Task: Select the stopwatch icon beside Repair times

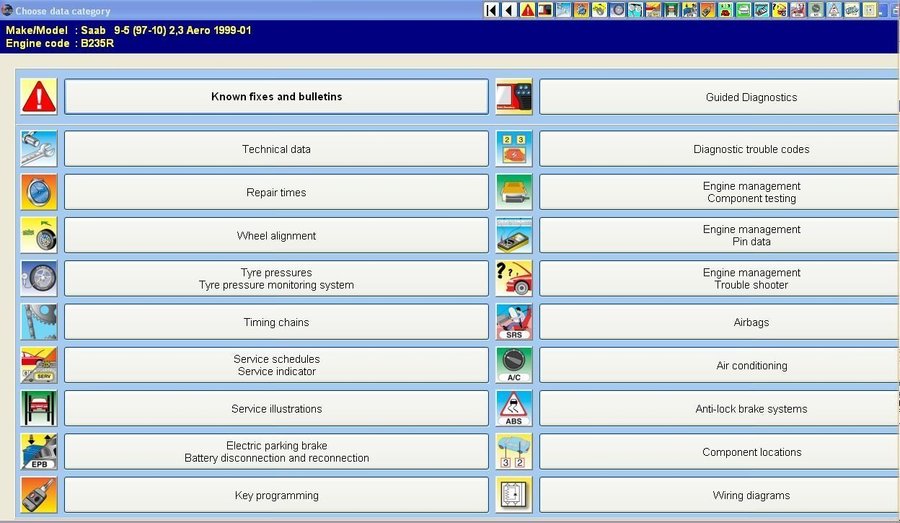Action: point(39,192)
